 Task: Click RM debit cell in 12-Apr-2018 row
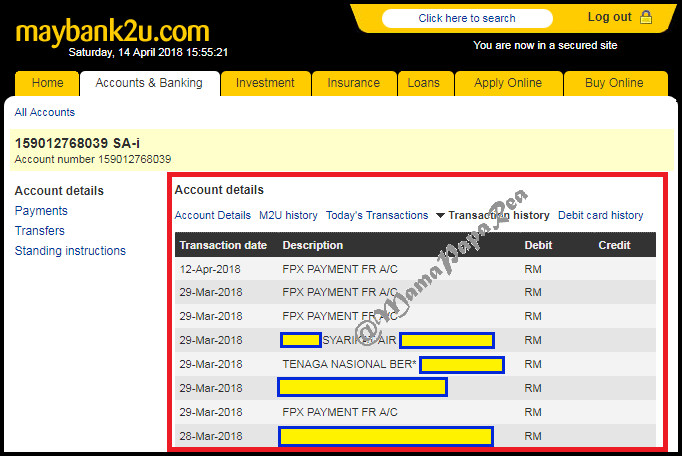(x=533, y=269)
